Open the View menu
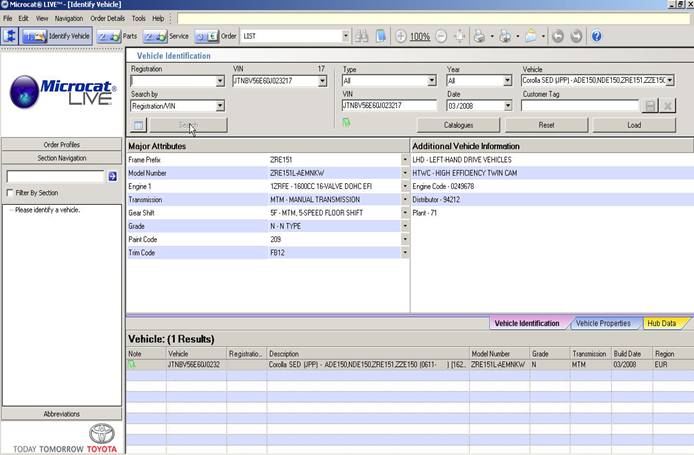Viewport: 694px width, 455px height. [x=42, y=19]
